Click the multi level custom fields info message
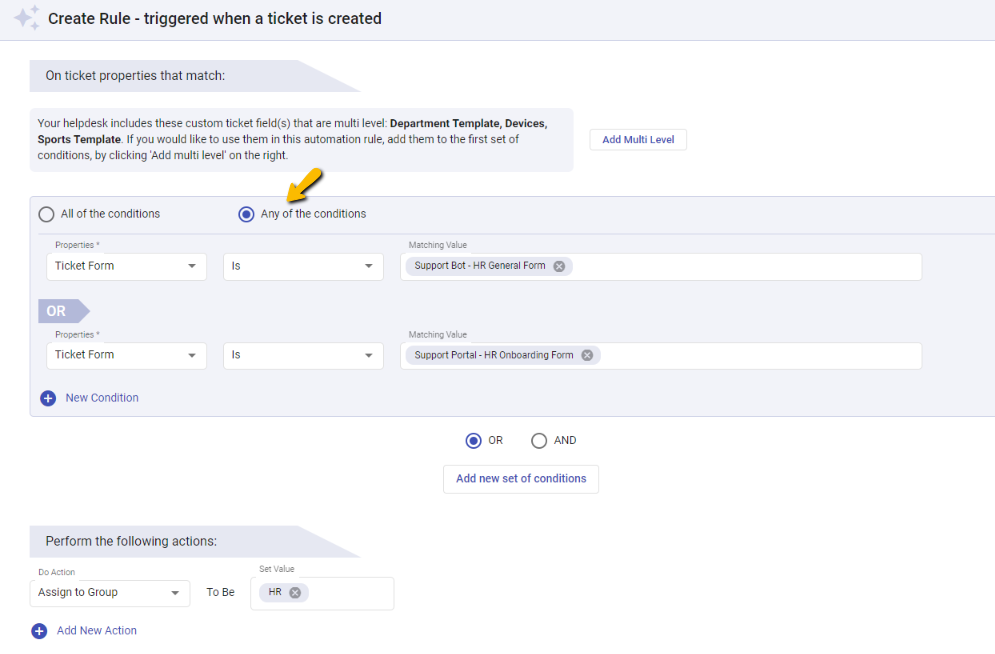This screenshot has height=654, width=995. point(301,140)
